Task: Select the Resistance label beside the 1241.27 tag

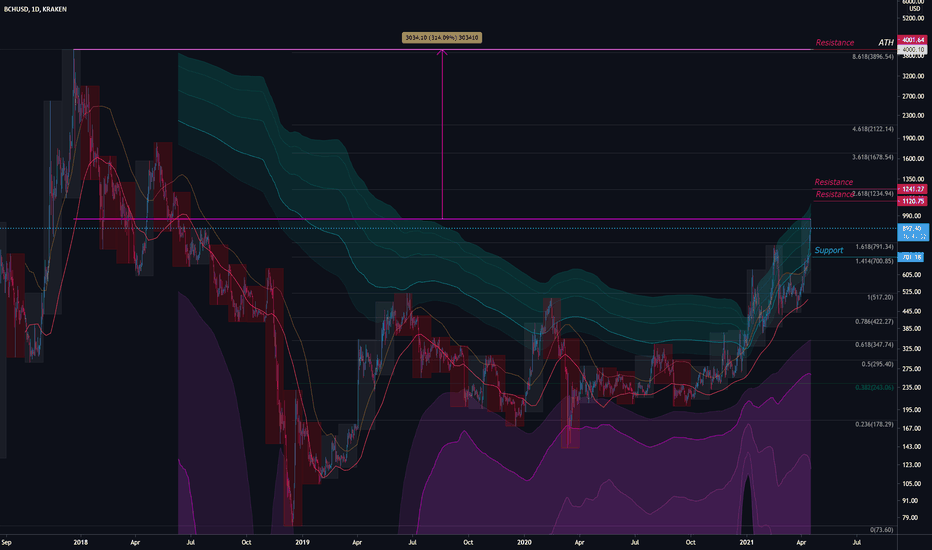Action: tap(833, 182)
